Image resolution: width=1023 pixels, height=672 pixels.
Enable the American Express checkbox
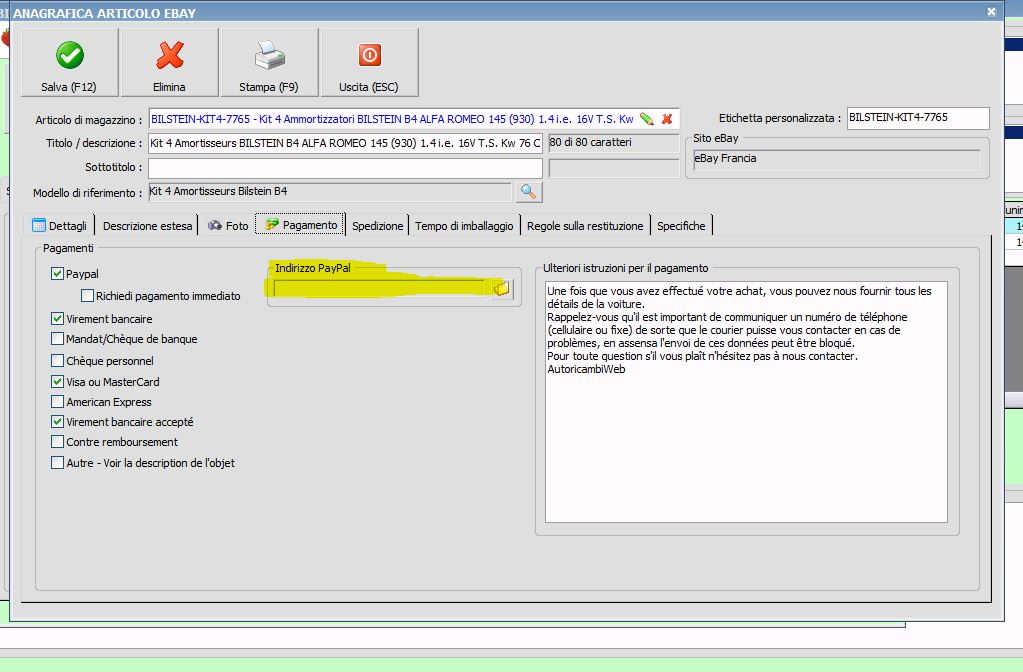pyautogui.click(x=57, y=401)
